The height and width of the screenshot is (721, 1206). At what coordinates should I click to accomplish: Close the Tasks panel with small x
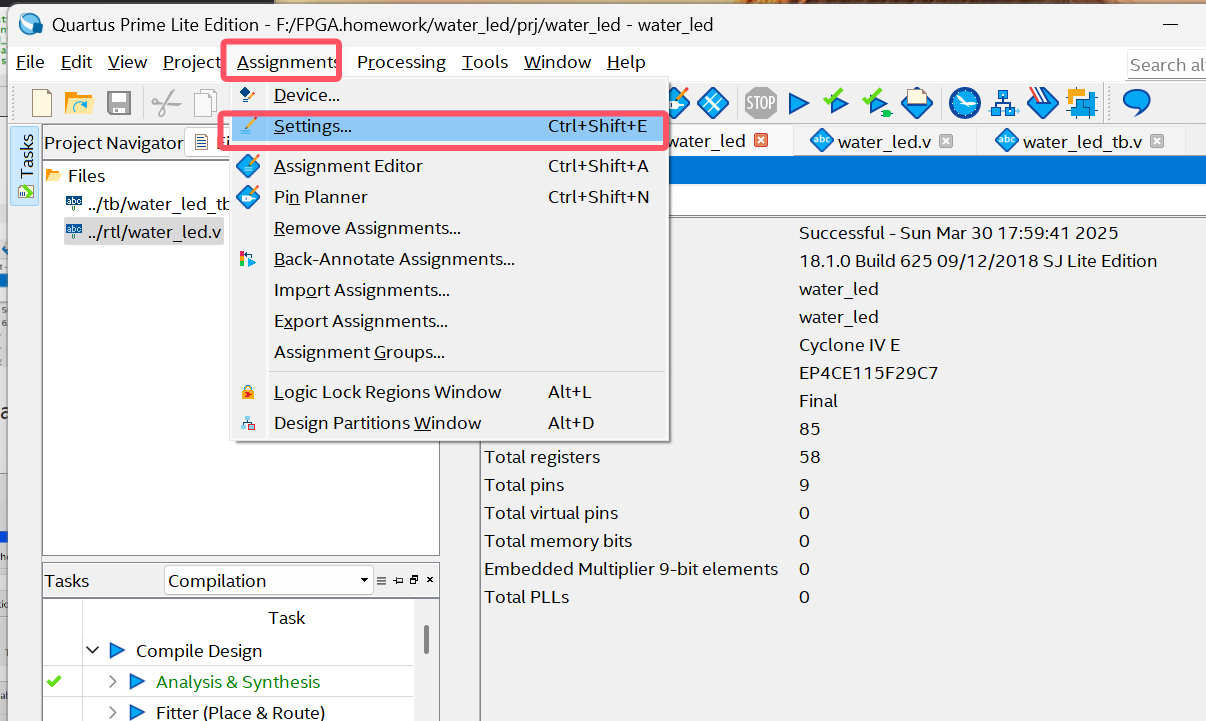click(430, 580)
